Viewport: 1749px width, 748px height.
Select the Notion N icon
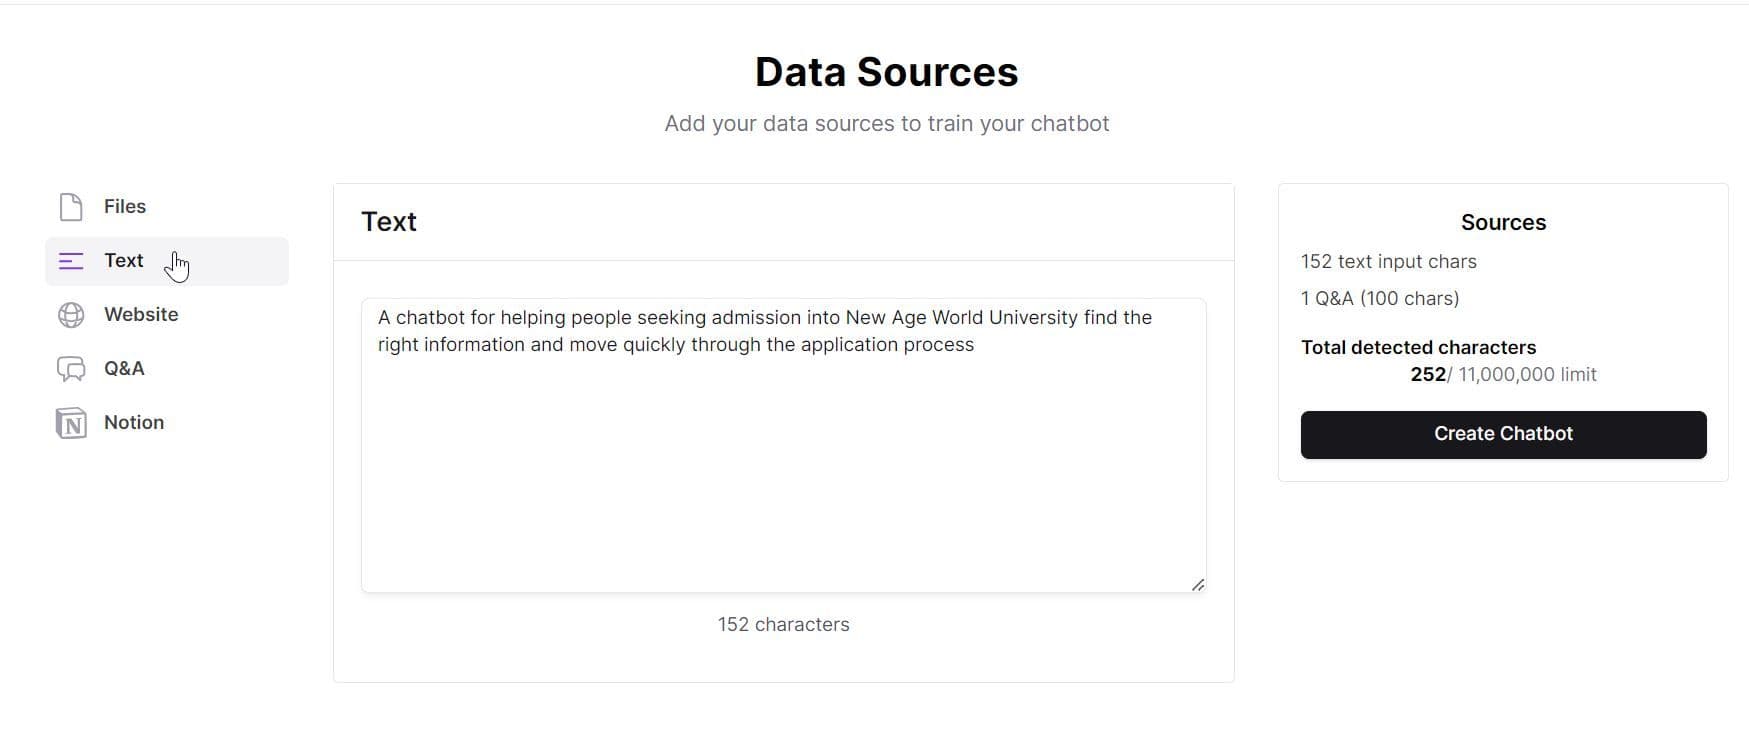[x=70, y=422]
